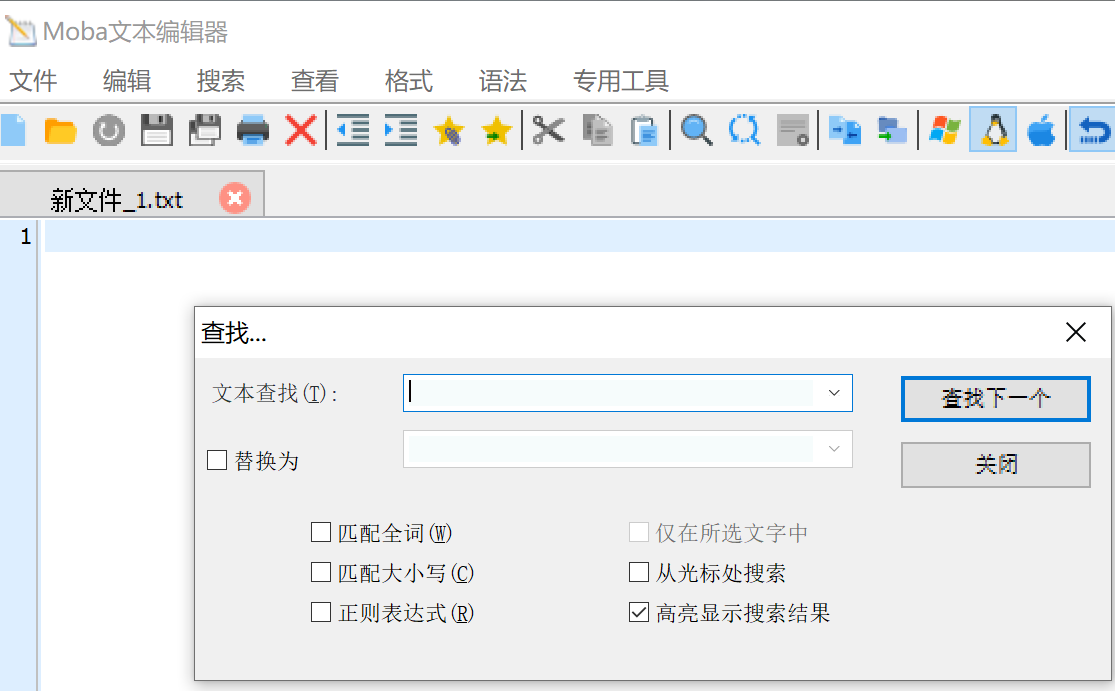
Task: Close the 新文件_1.txt tab
Action: click(x=235, y=198)
